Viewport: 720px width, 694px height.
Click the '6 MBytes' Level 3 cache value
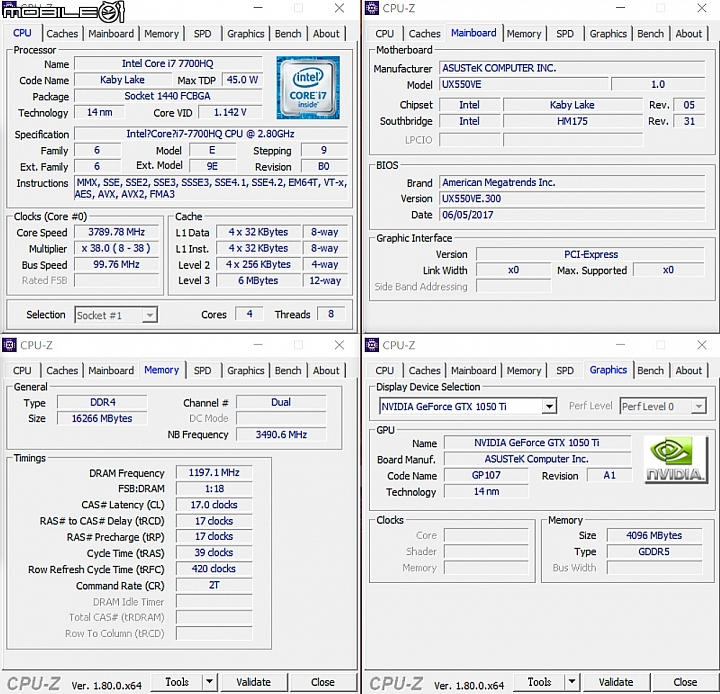tap(259, 280)
